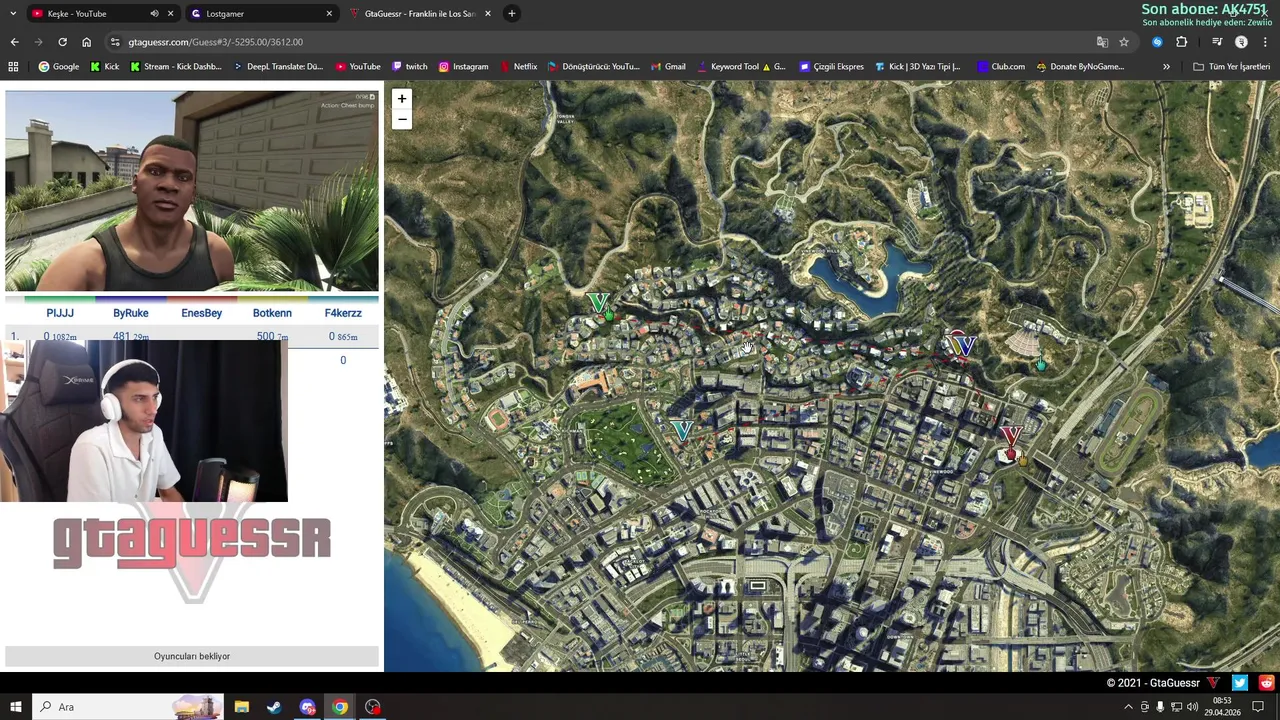This screenshot has width=1280, height=720.
Task: Click player name ByRuke in scoreboard
Action: (131, 313)
